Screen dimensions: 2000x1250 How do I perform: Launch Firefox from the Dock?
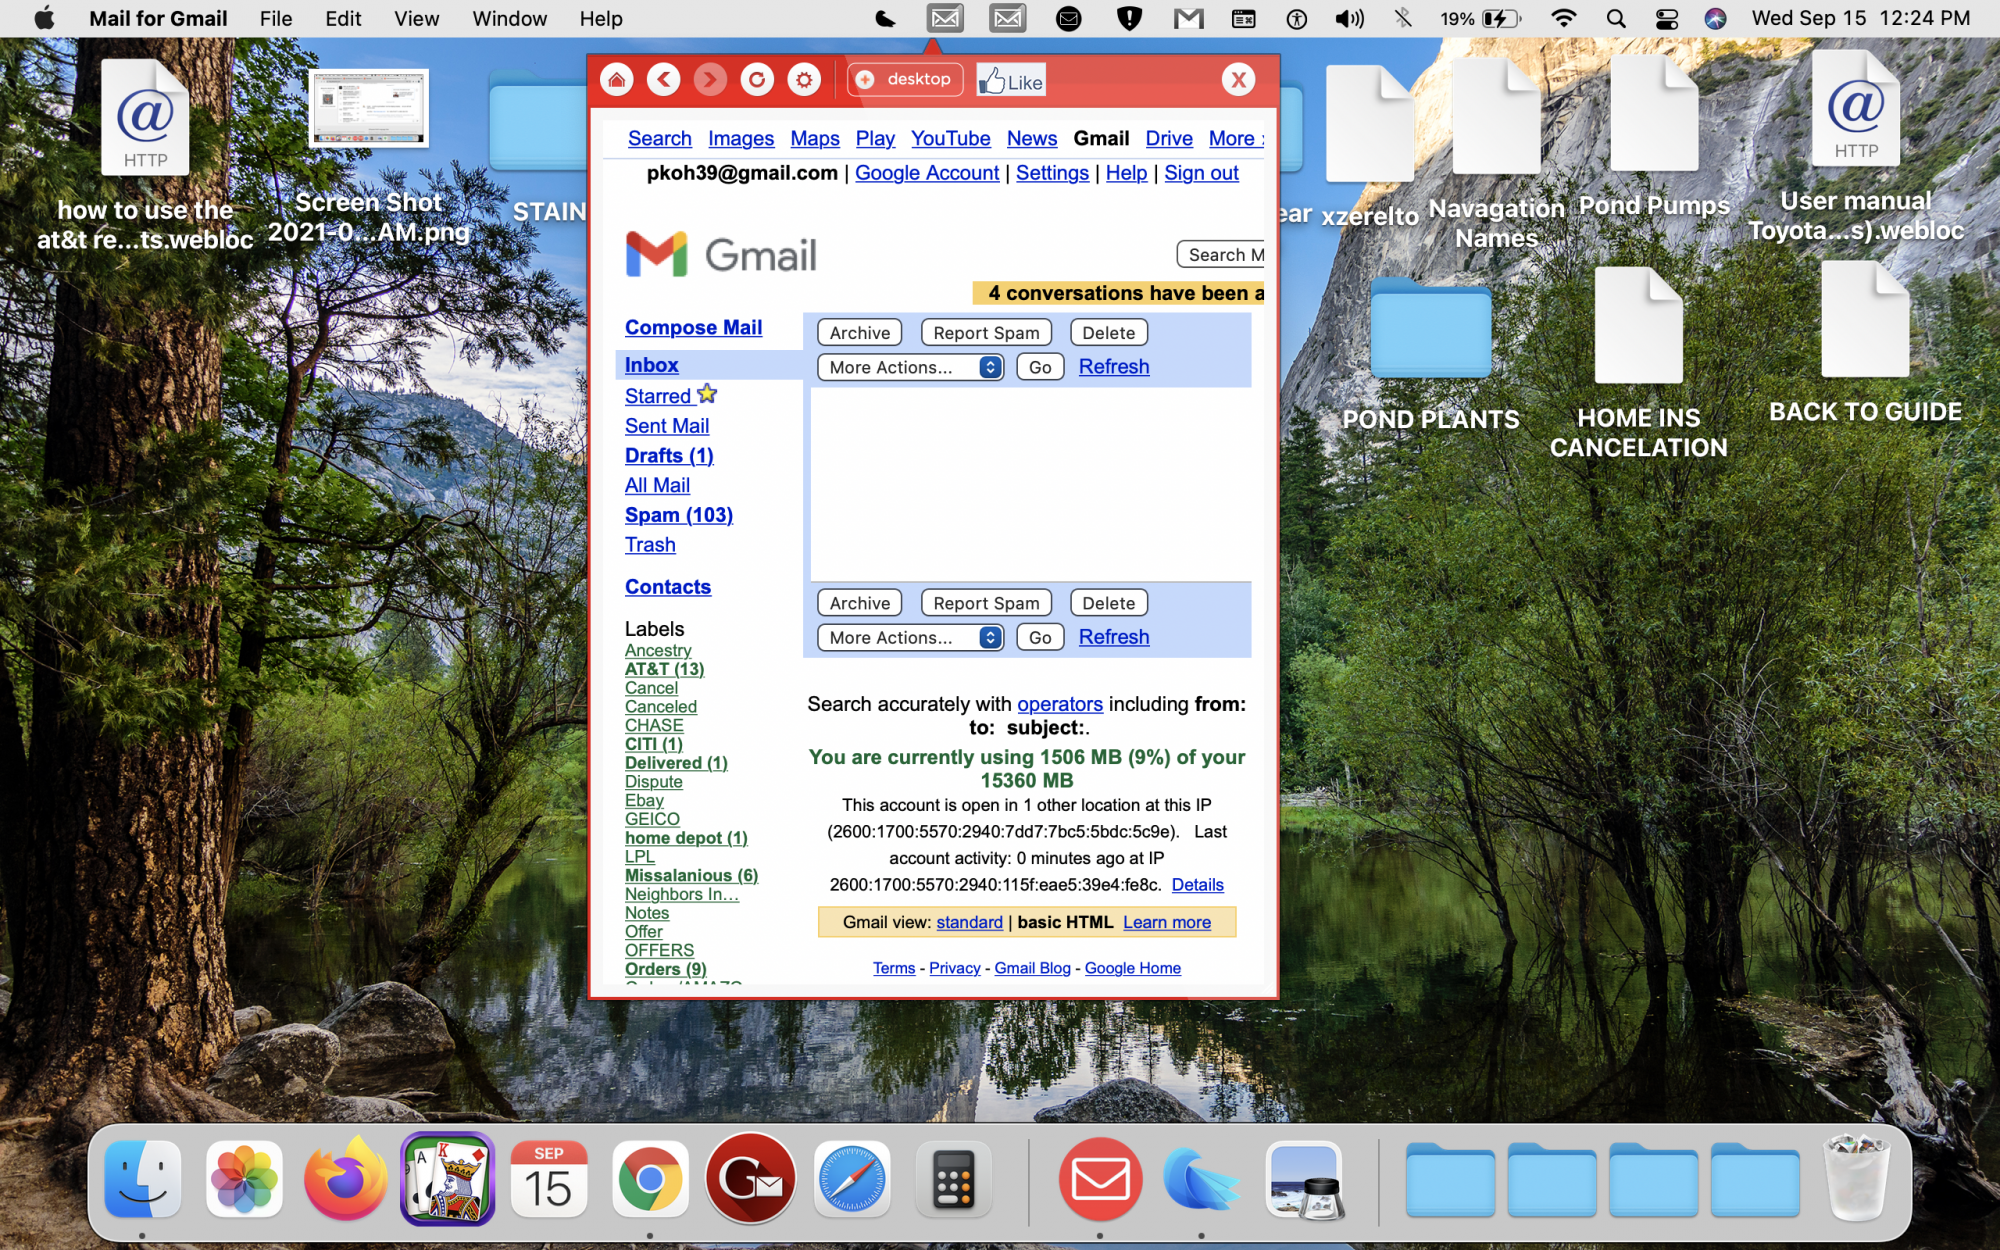345,1180
